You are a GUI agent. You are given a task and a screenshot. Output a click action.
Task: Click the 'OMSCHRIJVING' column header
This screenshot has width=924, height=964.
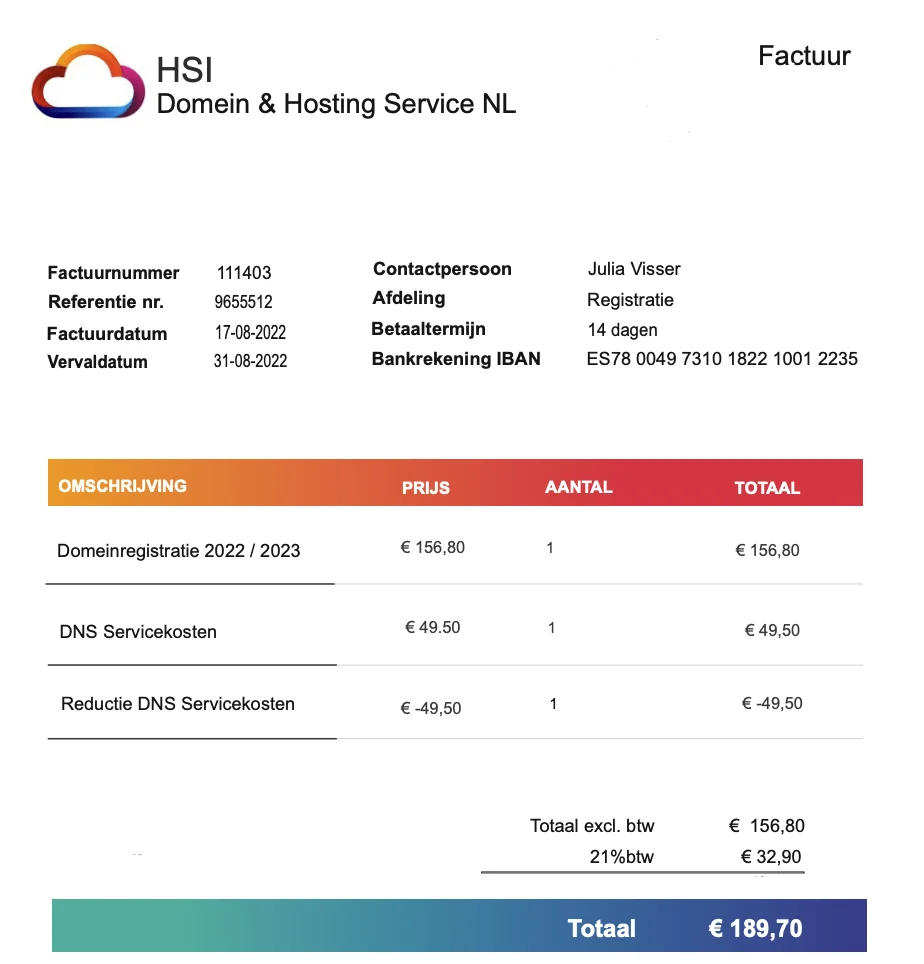(122, 486)
